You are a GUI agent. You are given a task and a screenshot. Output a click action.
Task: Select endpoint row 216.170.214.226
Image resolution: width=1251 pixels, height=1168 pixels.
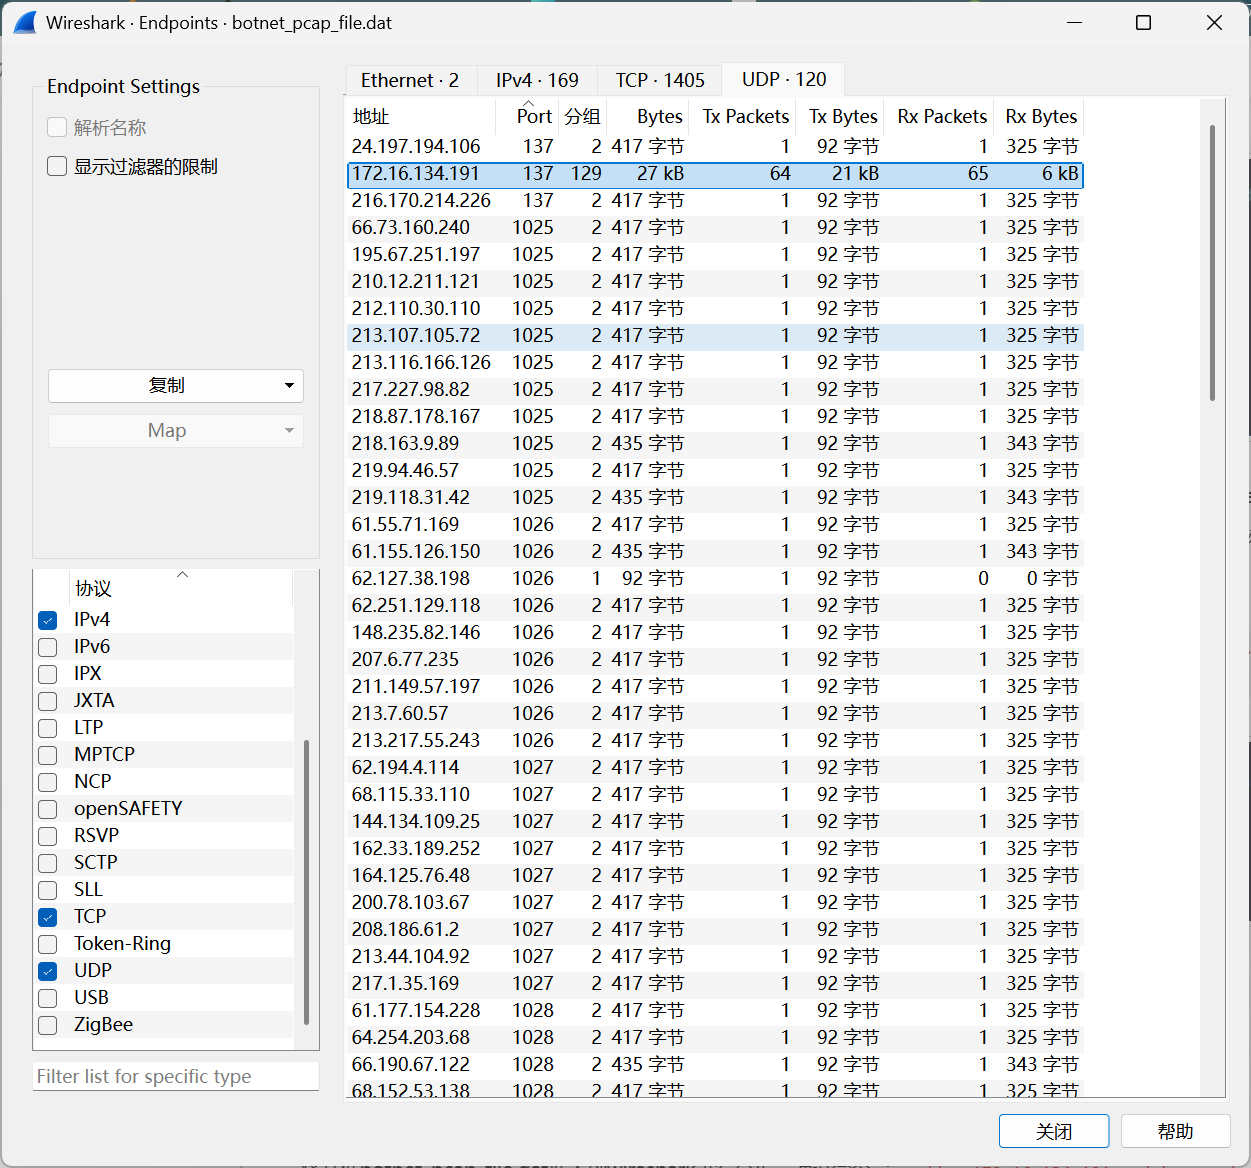(x=715, y=201)
